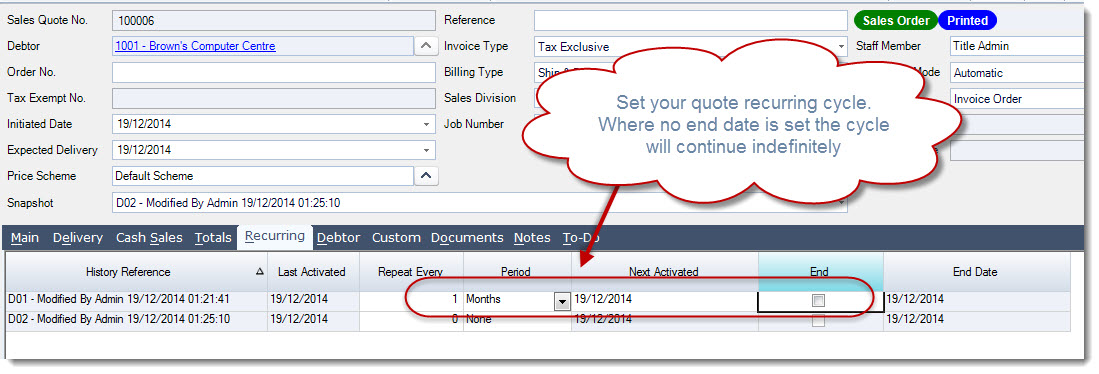1099x374 pixels.
Task: Click the Last Activated column header
Action: point(313,272)
